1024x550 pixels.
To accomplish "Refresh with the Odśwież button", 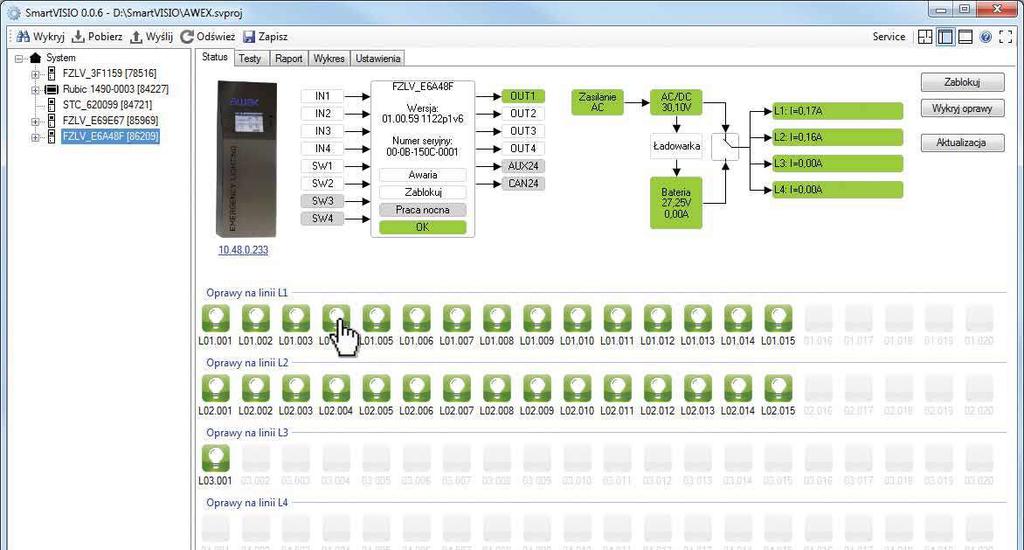I will tap(208, 37).
